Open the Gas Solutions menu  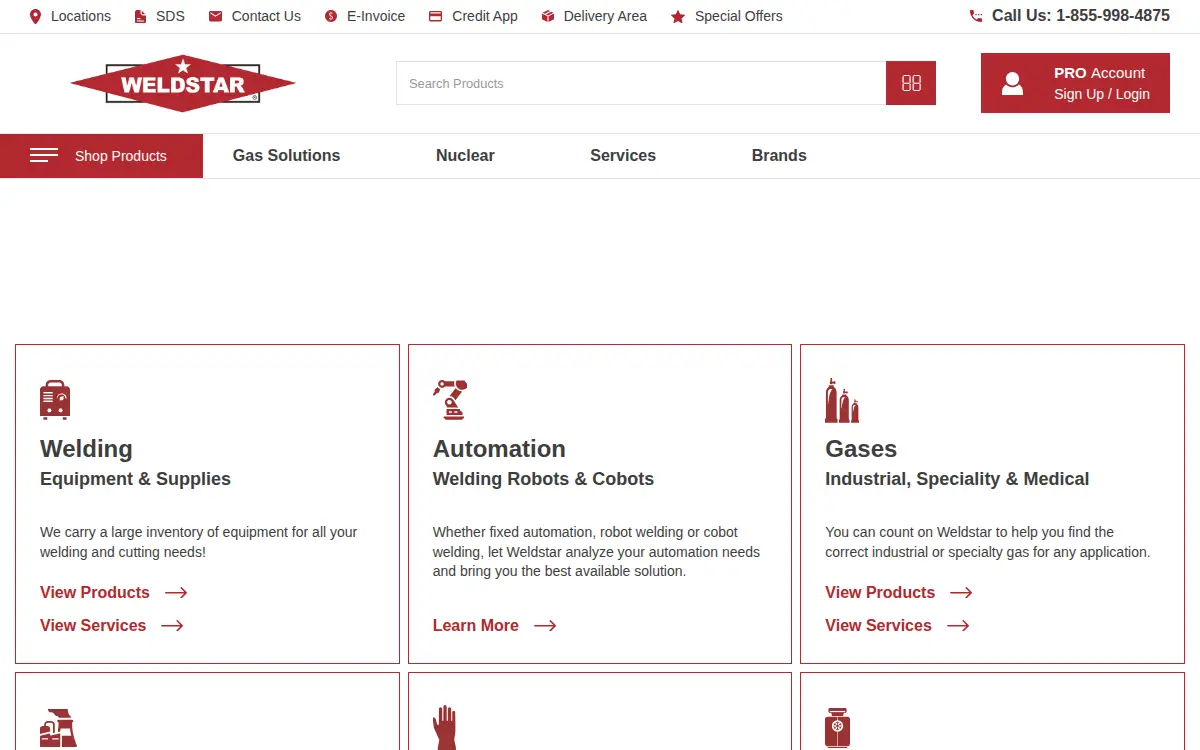click(286, 156)
